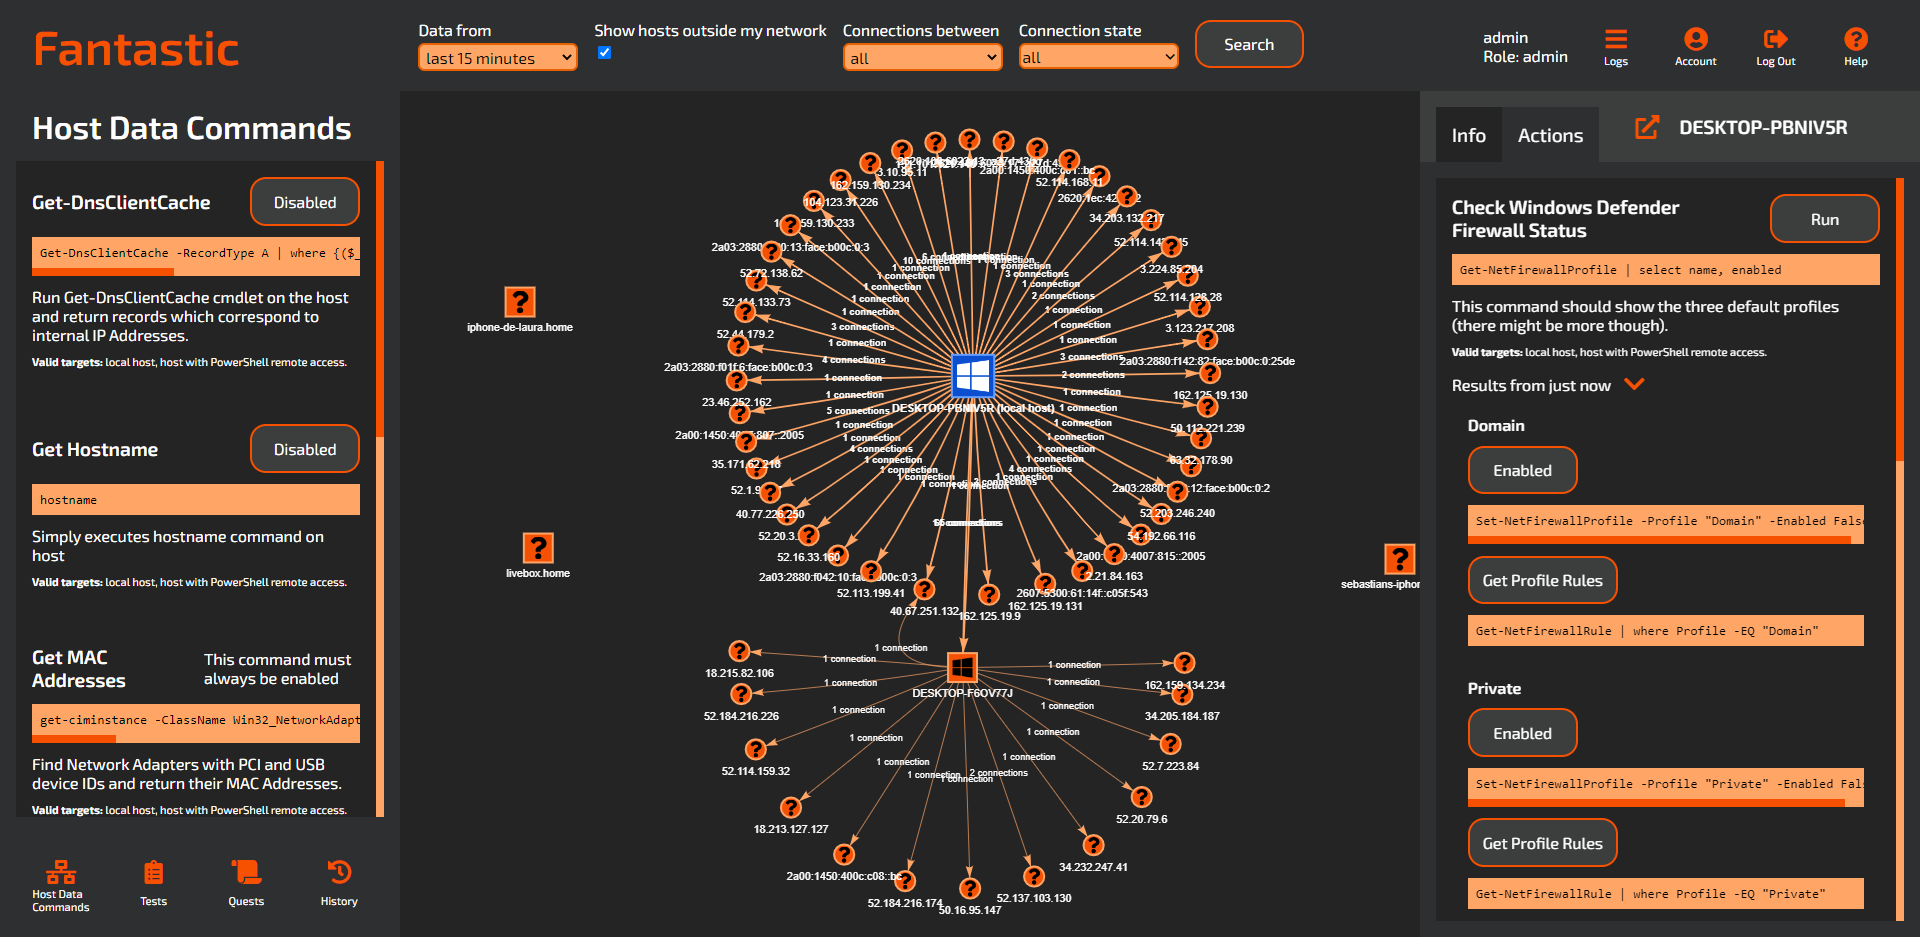Image resolution: width=1920 pixels, height=937 pixels.
Task: Open the Connection state dropdown
Action: [x=1098, y=58]
